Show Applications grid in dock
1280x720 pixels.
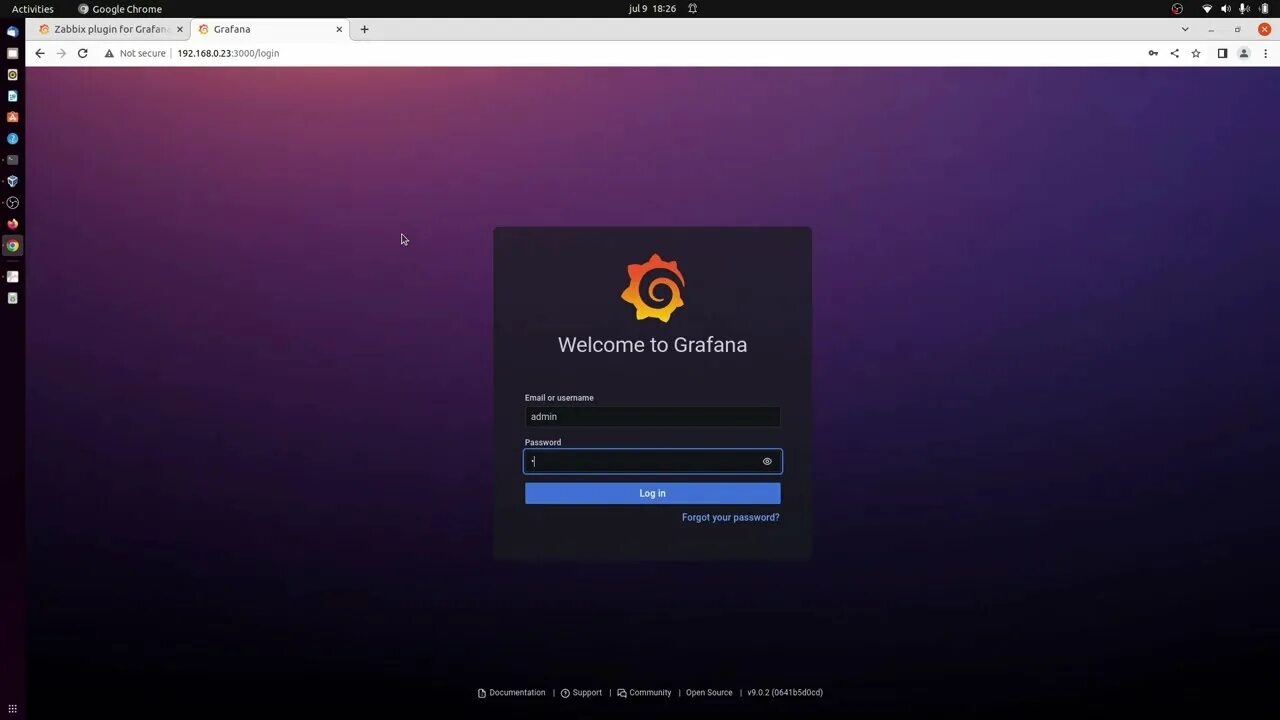pyautogui.click(x=12, y=709)
